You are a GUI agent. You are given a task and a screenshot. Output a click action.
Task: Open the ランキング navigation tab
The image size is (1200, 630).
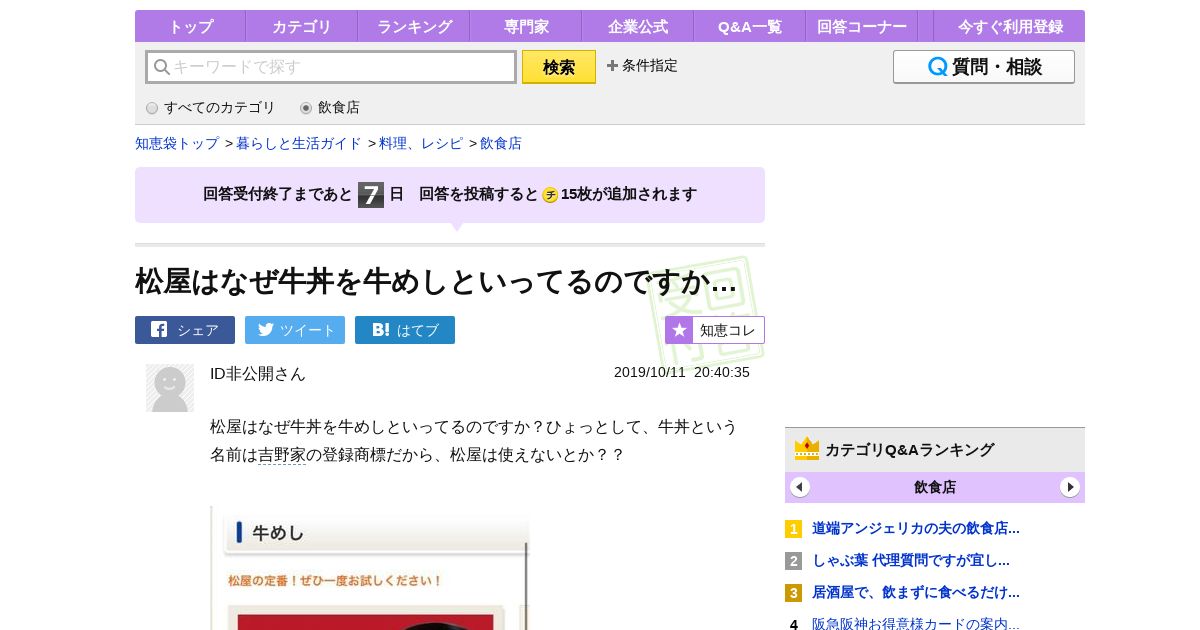pyautogui.click(x=413, y=26)
